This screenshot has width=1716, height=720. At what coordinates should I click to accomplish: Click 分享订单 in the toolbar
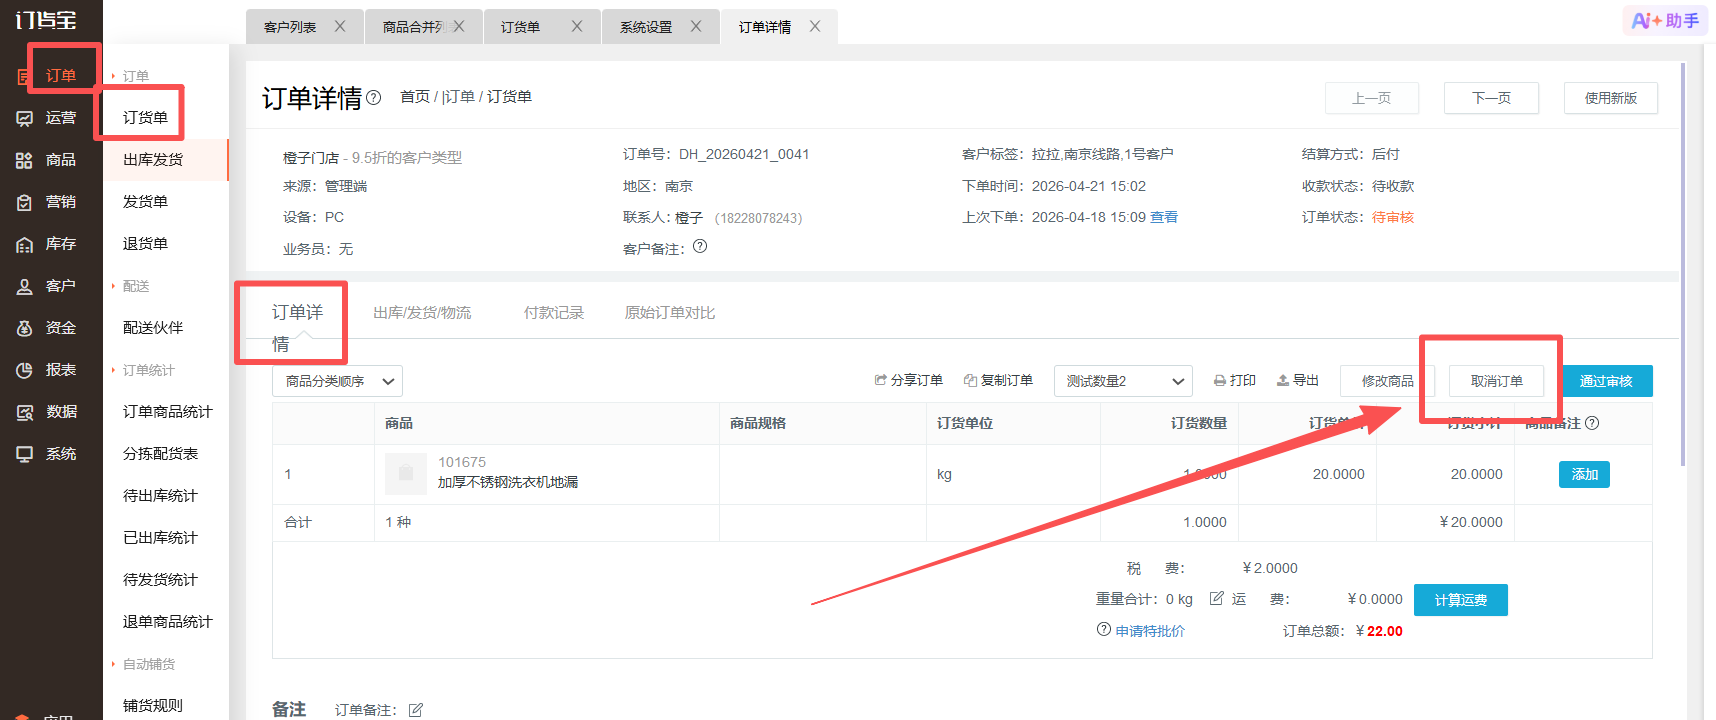[x=908, y=380]
